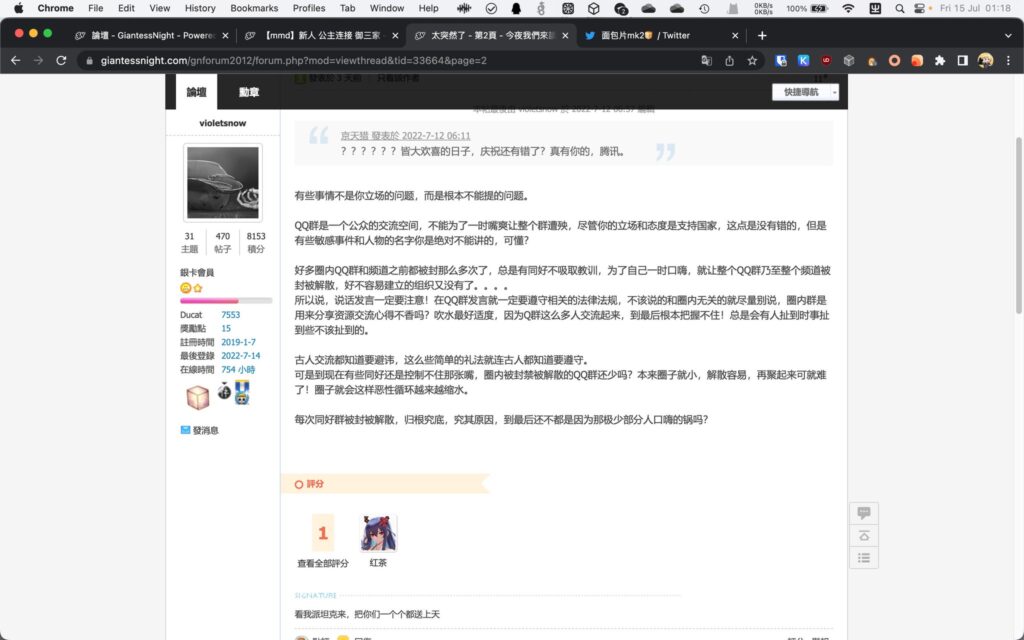Reload the page with the refresh icon
The height and width of the screenshot is (640, 1024).
tap(62, 60)
